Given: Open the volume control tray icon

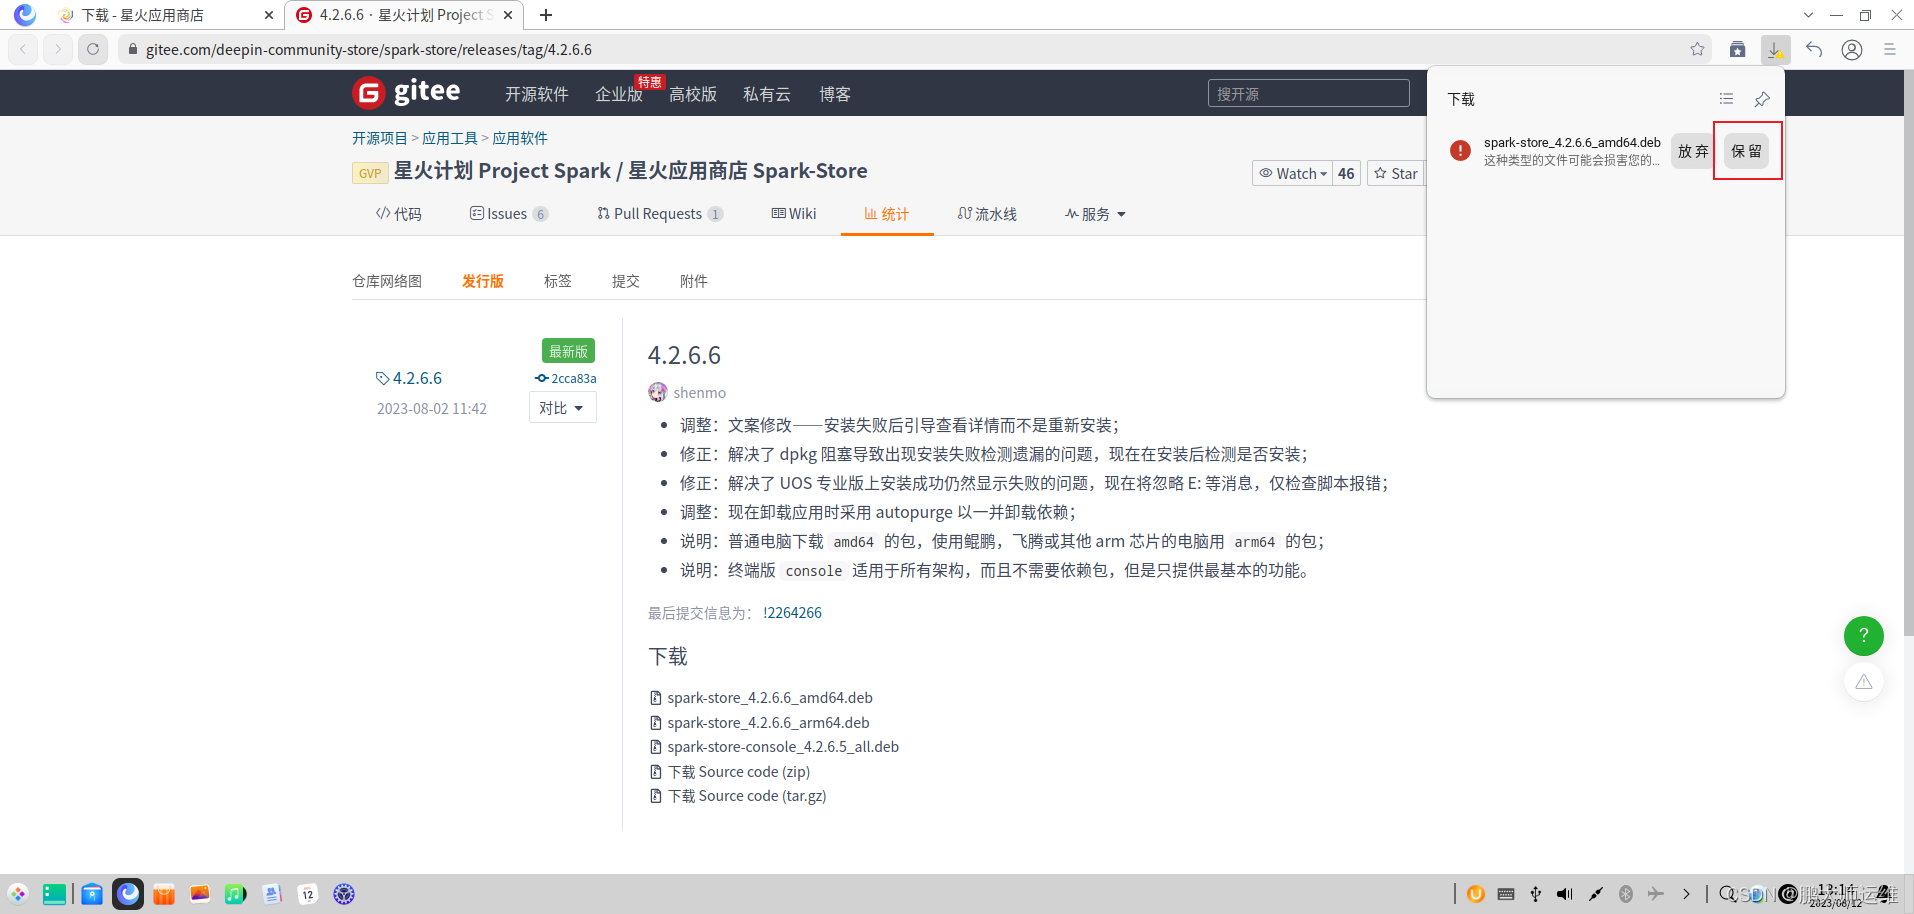Looking at the screenshot, I should (x=1565, y=894).
